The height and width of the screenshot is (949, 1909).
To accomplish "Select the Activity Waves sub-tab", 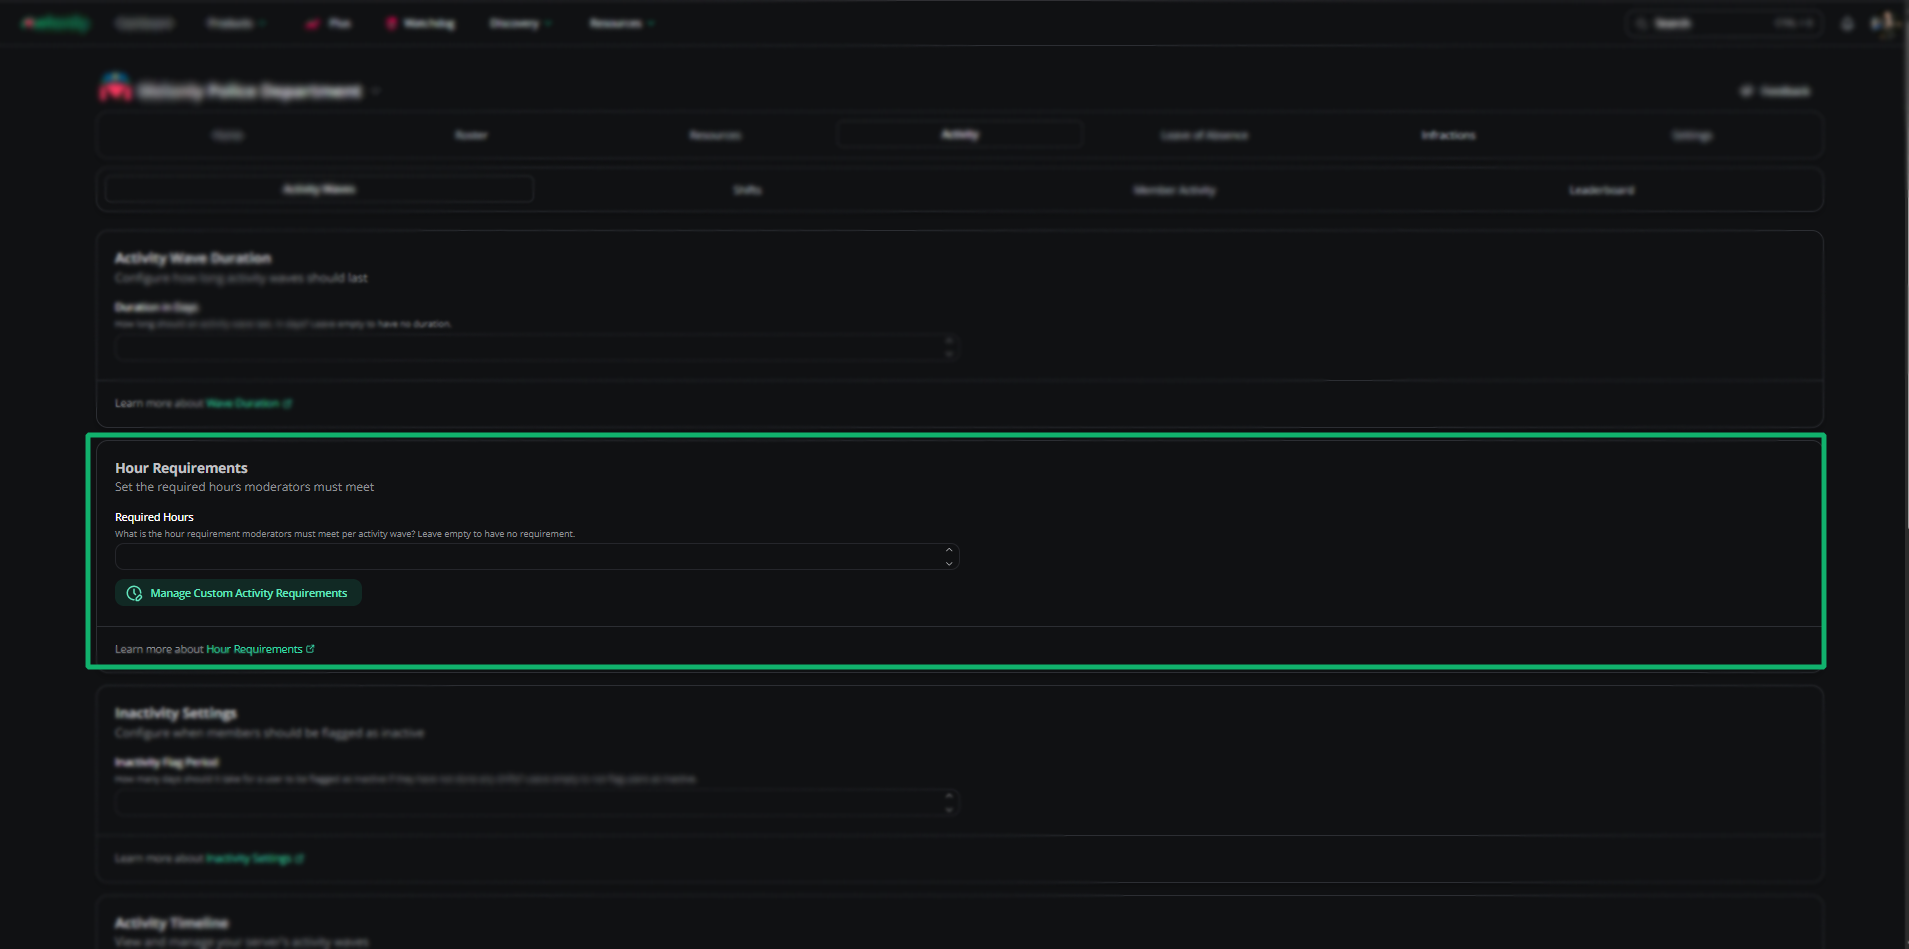I will [x=319, y=189].
